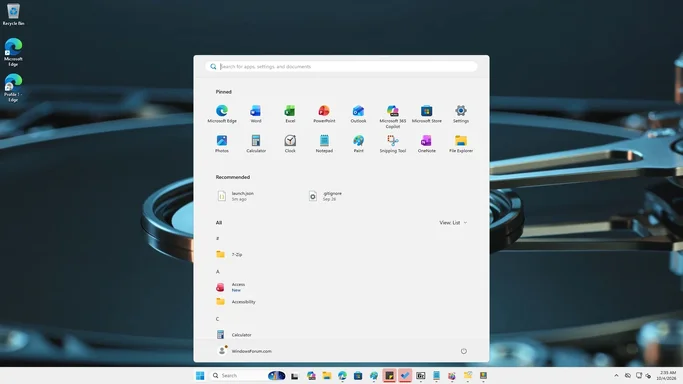Image resolution: width=683 pixels, height=384 pixels.
Task: Open Settings from the pinned apps
Action: [x=461, y=114]
